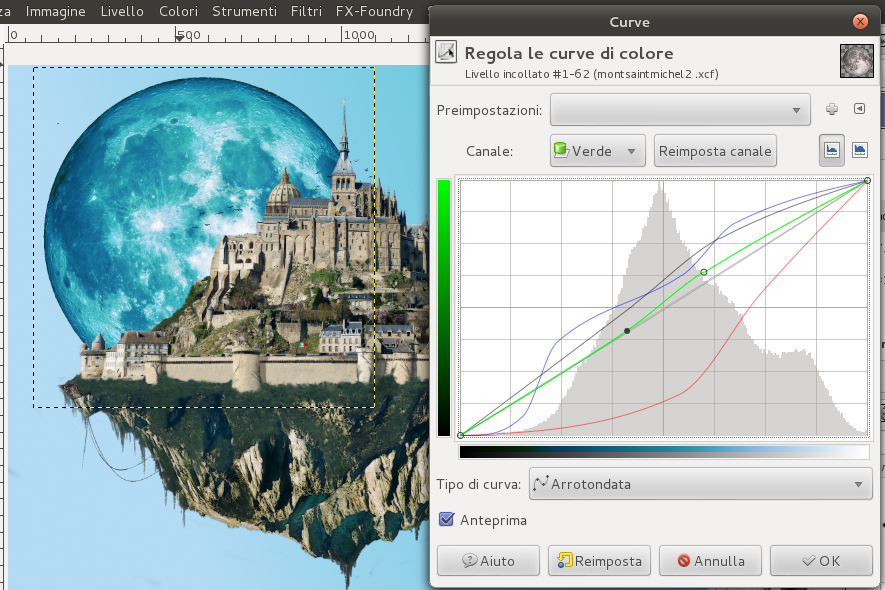Open the Strumenti menu
This screenshot has width=885, height=590.
[244, 11]
